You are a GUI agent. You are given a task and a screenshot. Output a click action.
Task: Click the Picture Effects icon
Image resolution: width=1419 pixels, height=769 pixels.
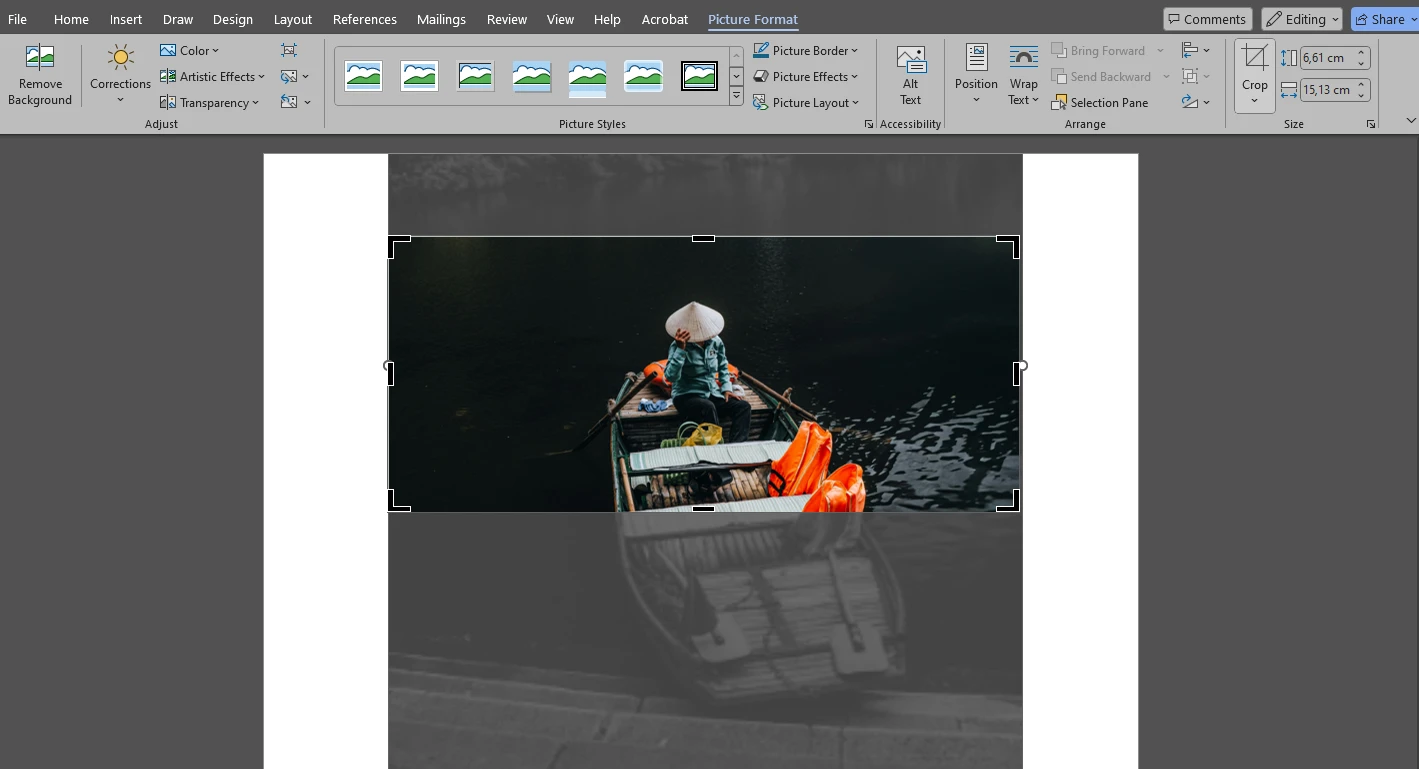click(761, 76)
